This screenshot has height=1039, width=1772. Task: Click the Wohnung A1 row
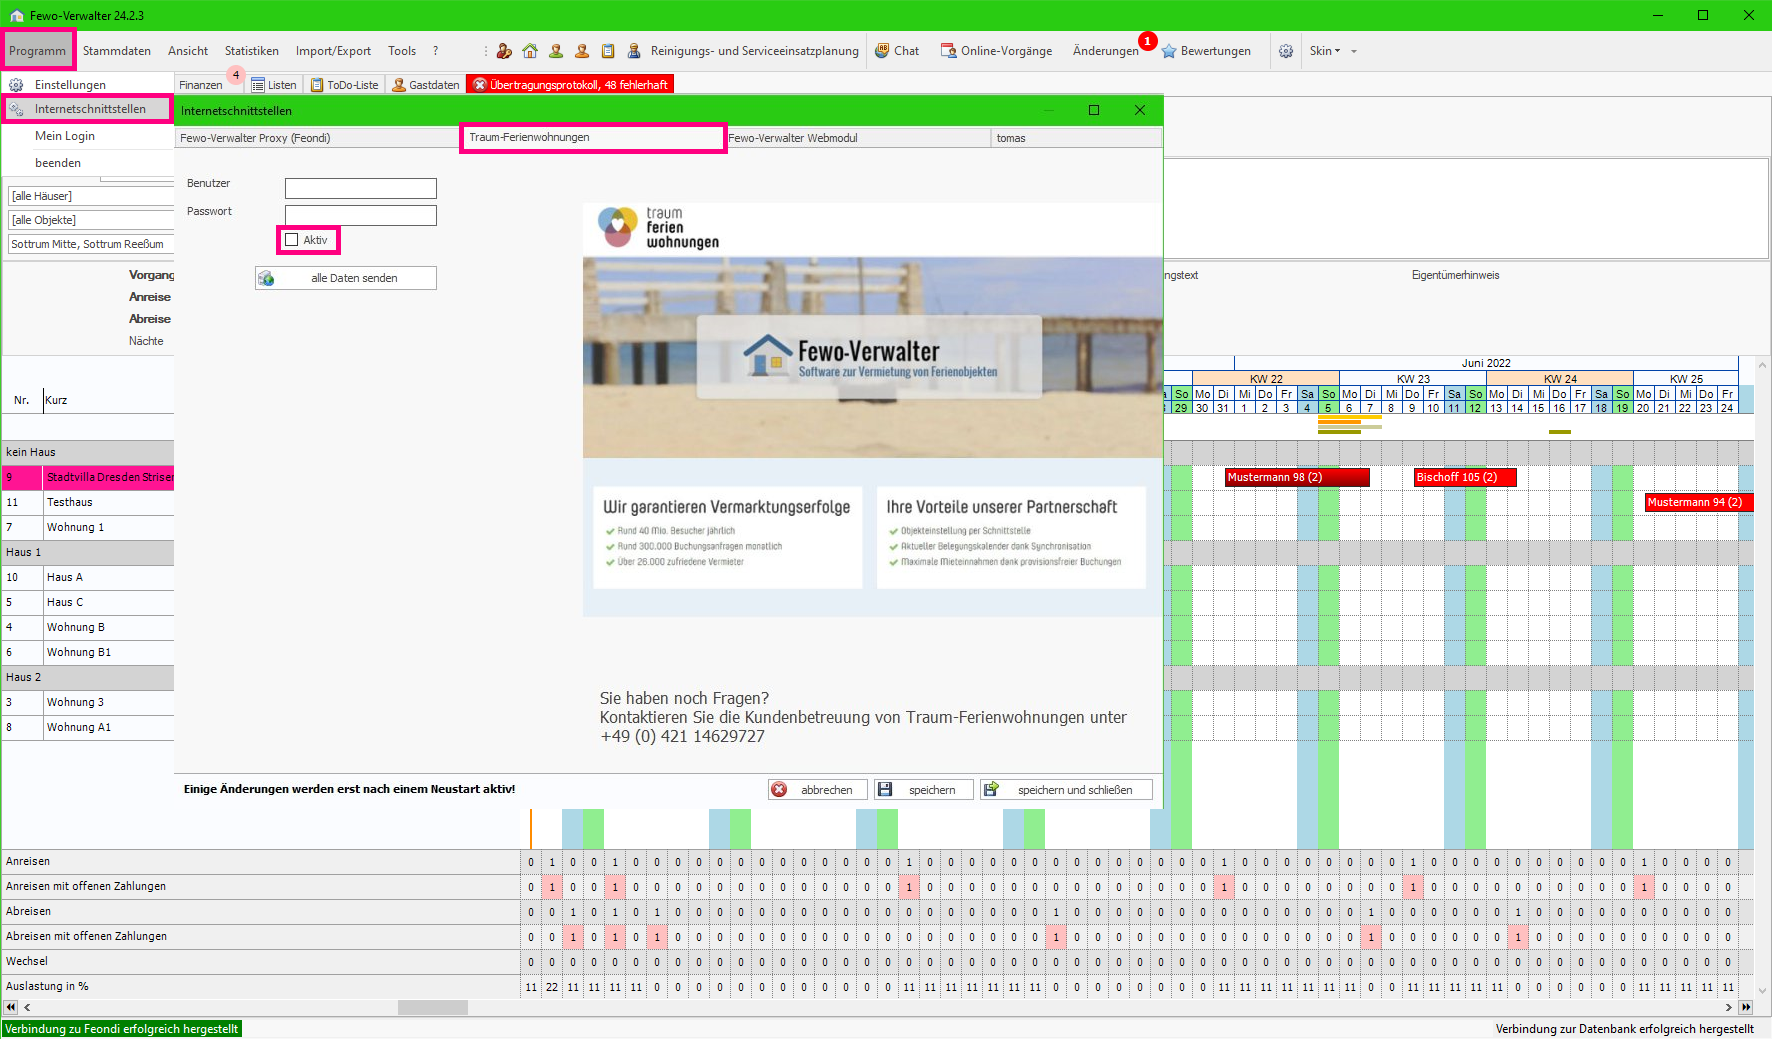pos(88,727)
